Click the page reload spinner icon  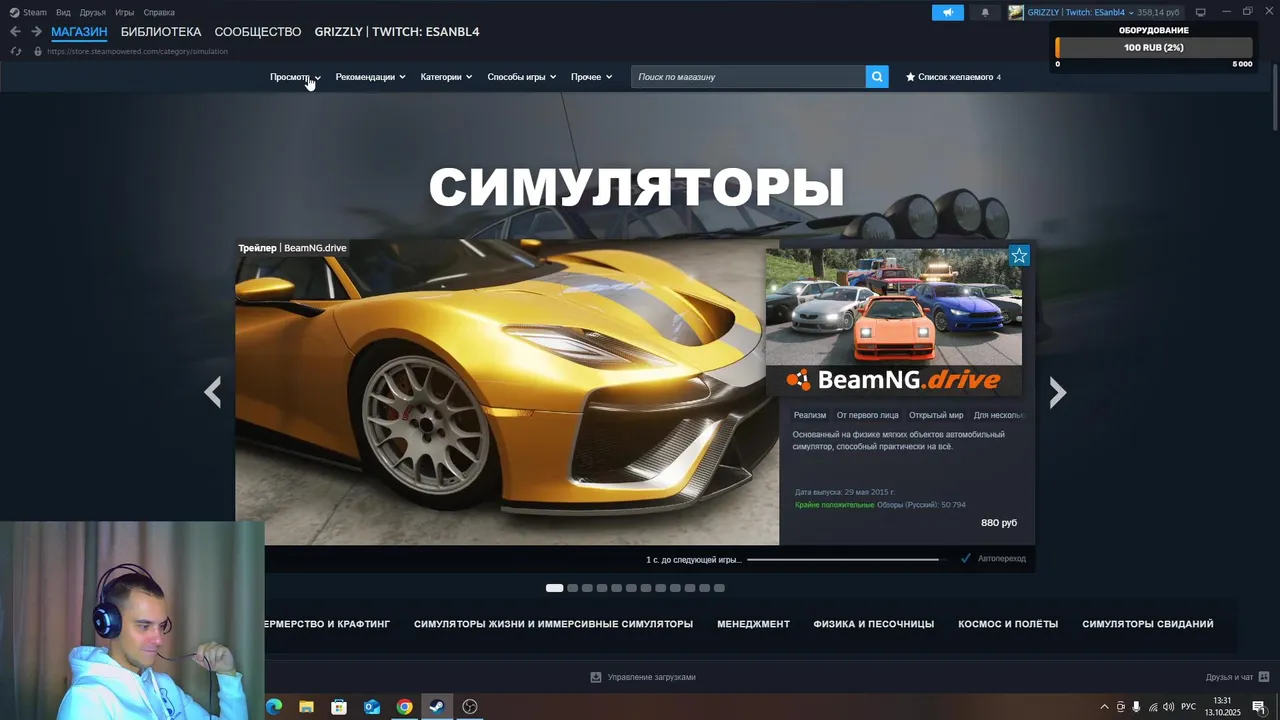(x=16, y=51)
